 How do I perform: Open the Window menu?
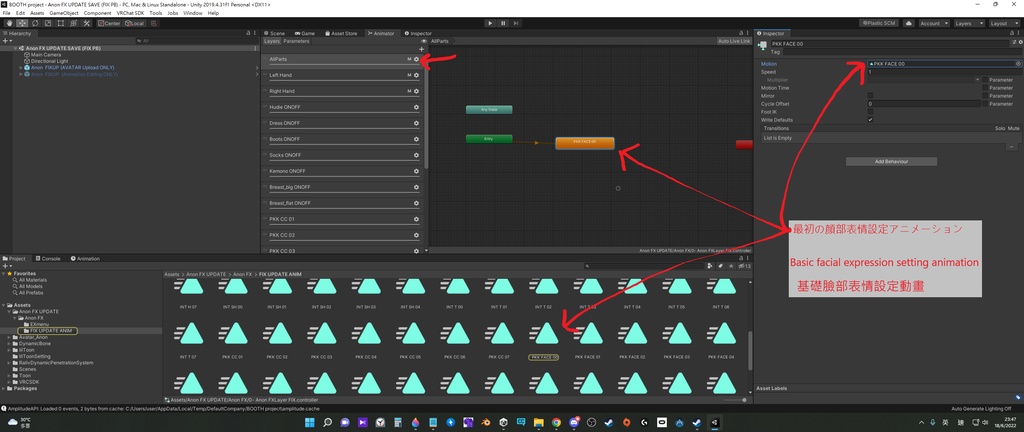pyautogui.click(x=193, y=13)
